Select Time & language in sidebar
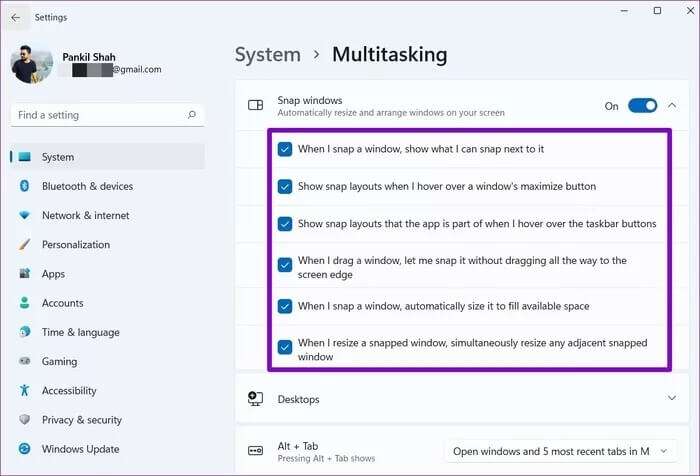Screen dimensions: 700x476 click(80, 332)
